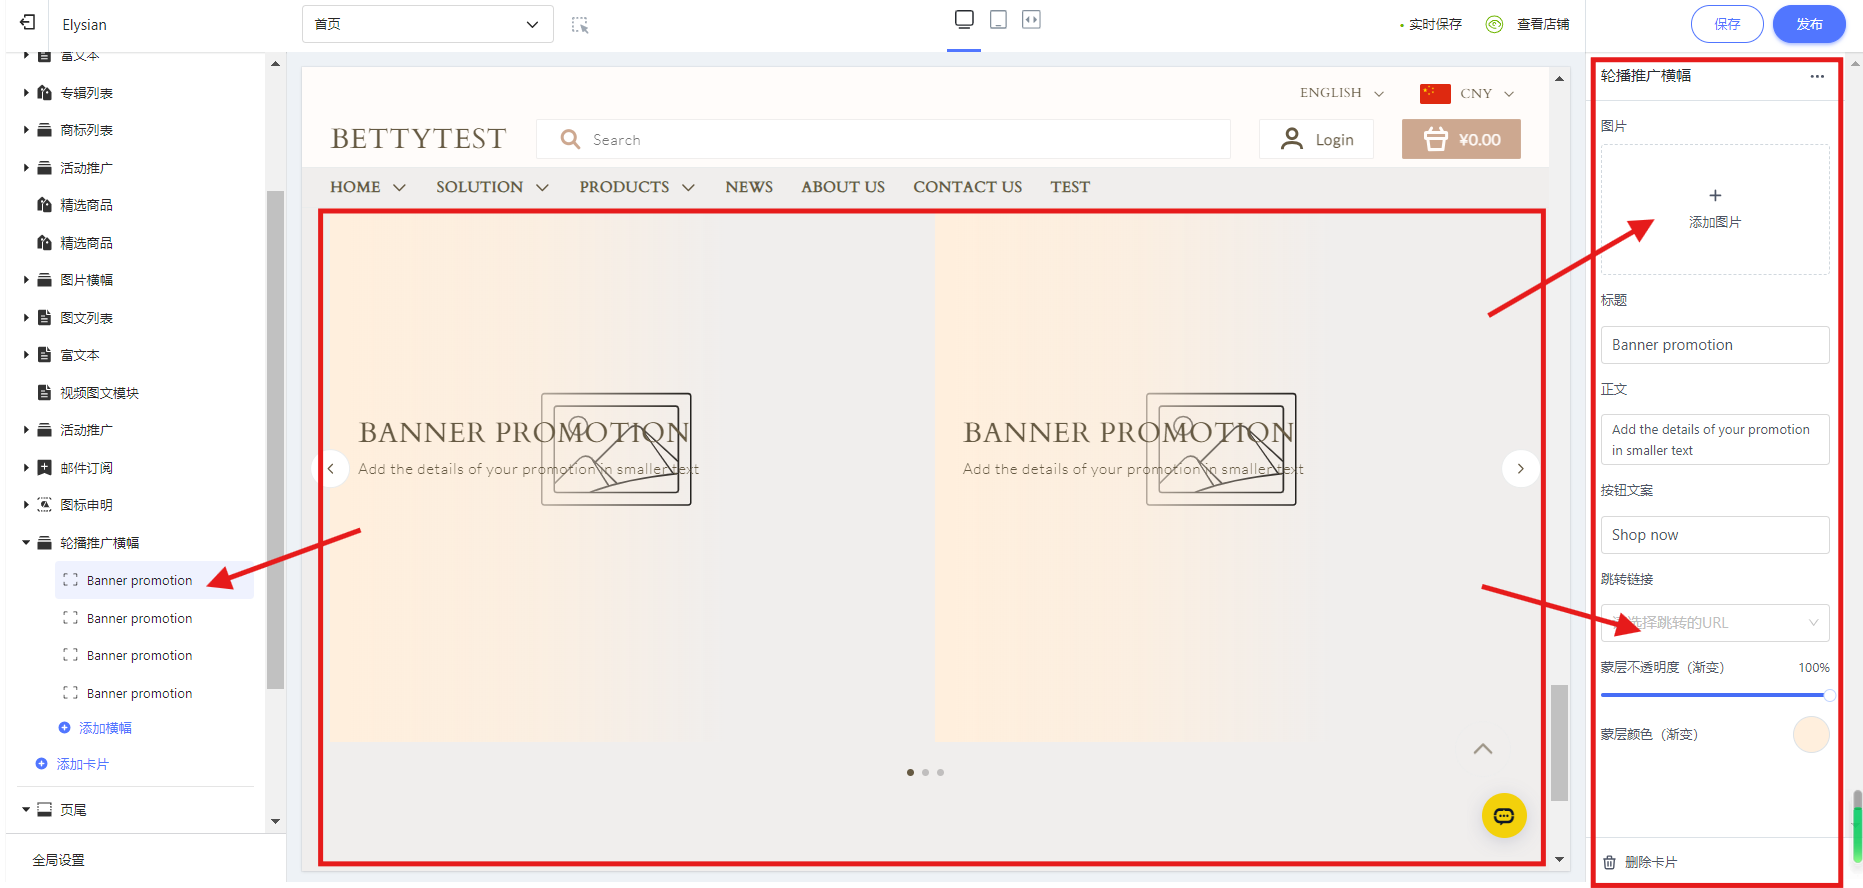Click the fullscreen width preview icon
This screenshot has height=888, width=1863.
pos(1031,20)
